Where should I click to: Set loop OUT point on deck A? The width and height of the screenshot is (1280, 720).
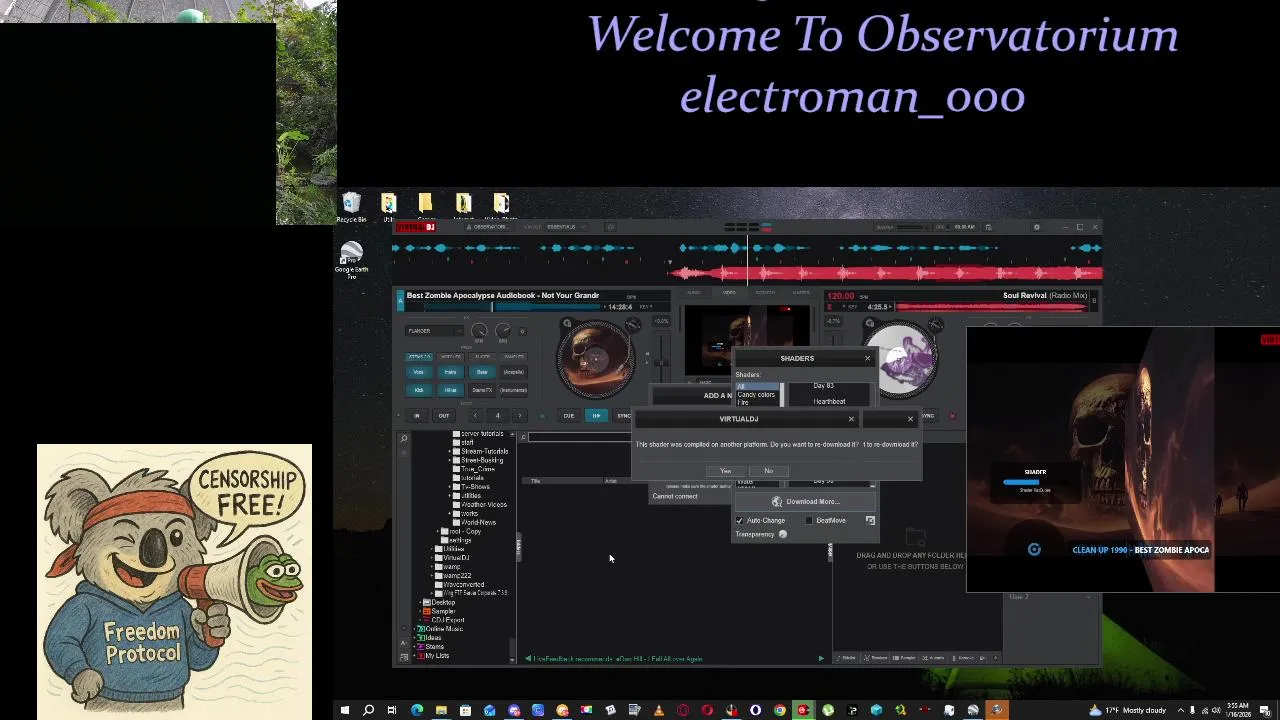tap(443, 416)
